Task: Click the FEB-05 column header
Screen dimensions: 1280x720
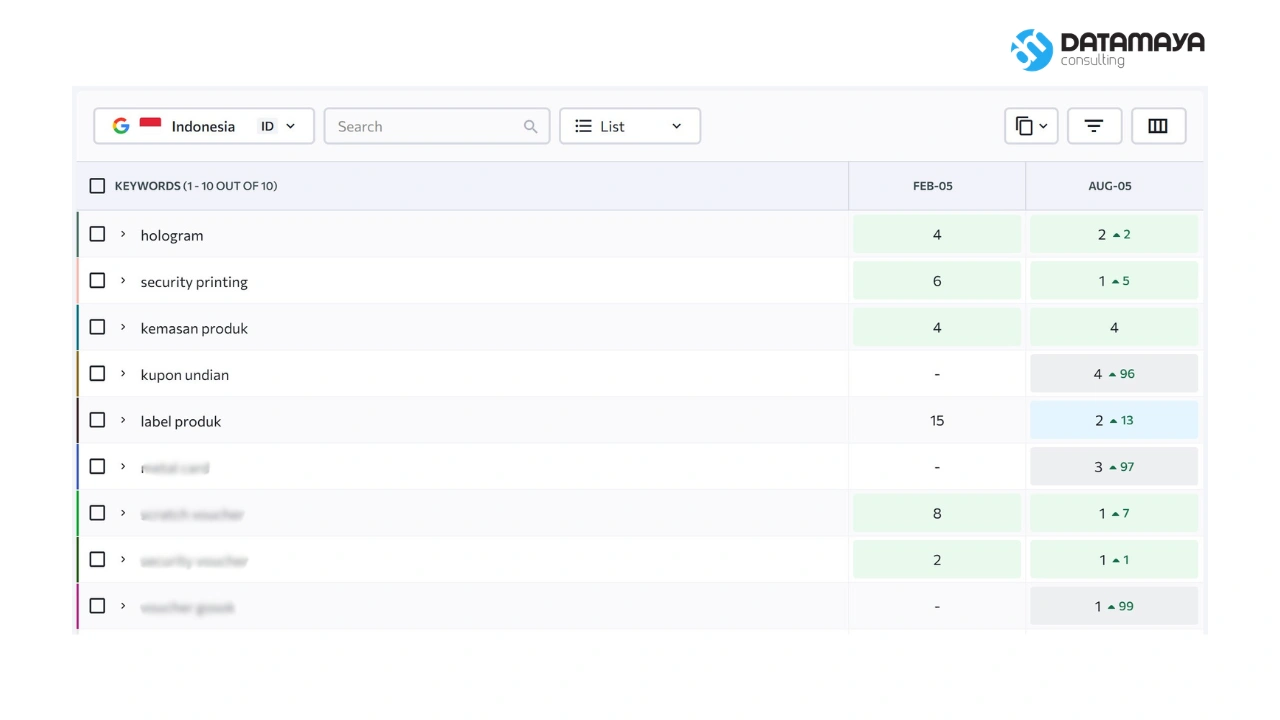Action: 933,186
